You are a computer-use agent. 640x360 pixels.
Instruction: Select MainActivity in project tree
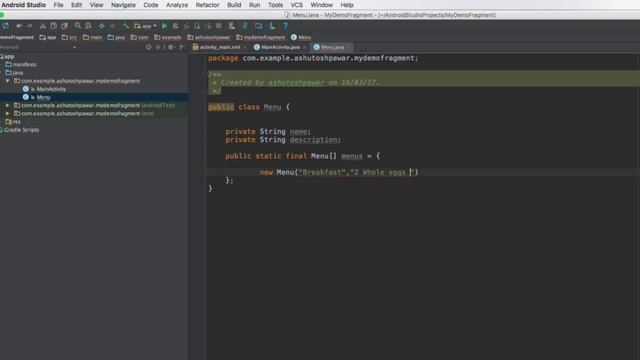[x=44, y=89]
